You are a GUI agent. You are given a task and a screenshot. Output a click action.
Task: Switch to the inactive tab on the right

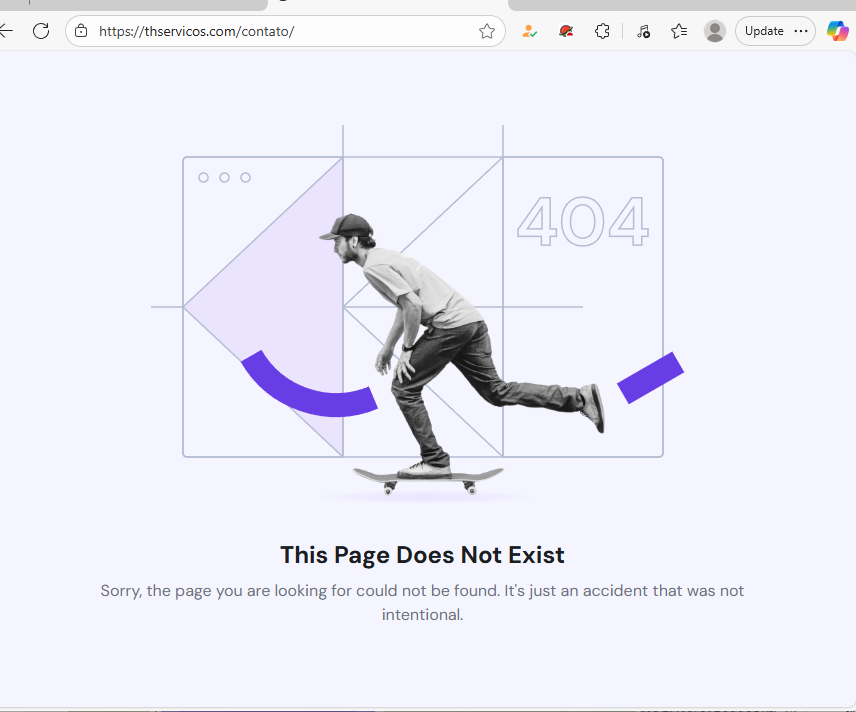pos(682,5)
